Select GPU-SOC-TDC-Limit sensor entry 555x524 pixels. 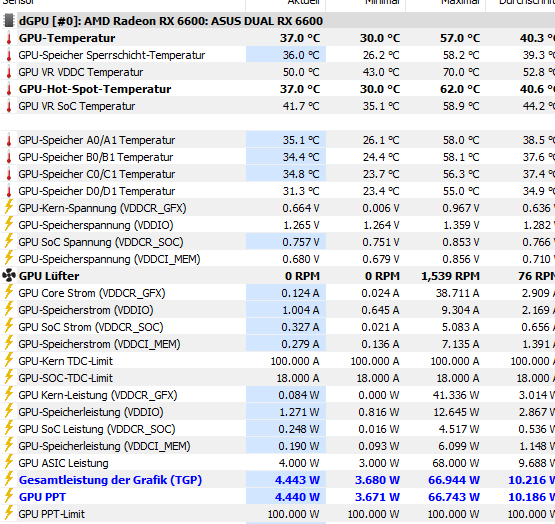[278, 378]
